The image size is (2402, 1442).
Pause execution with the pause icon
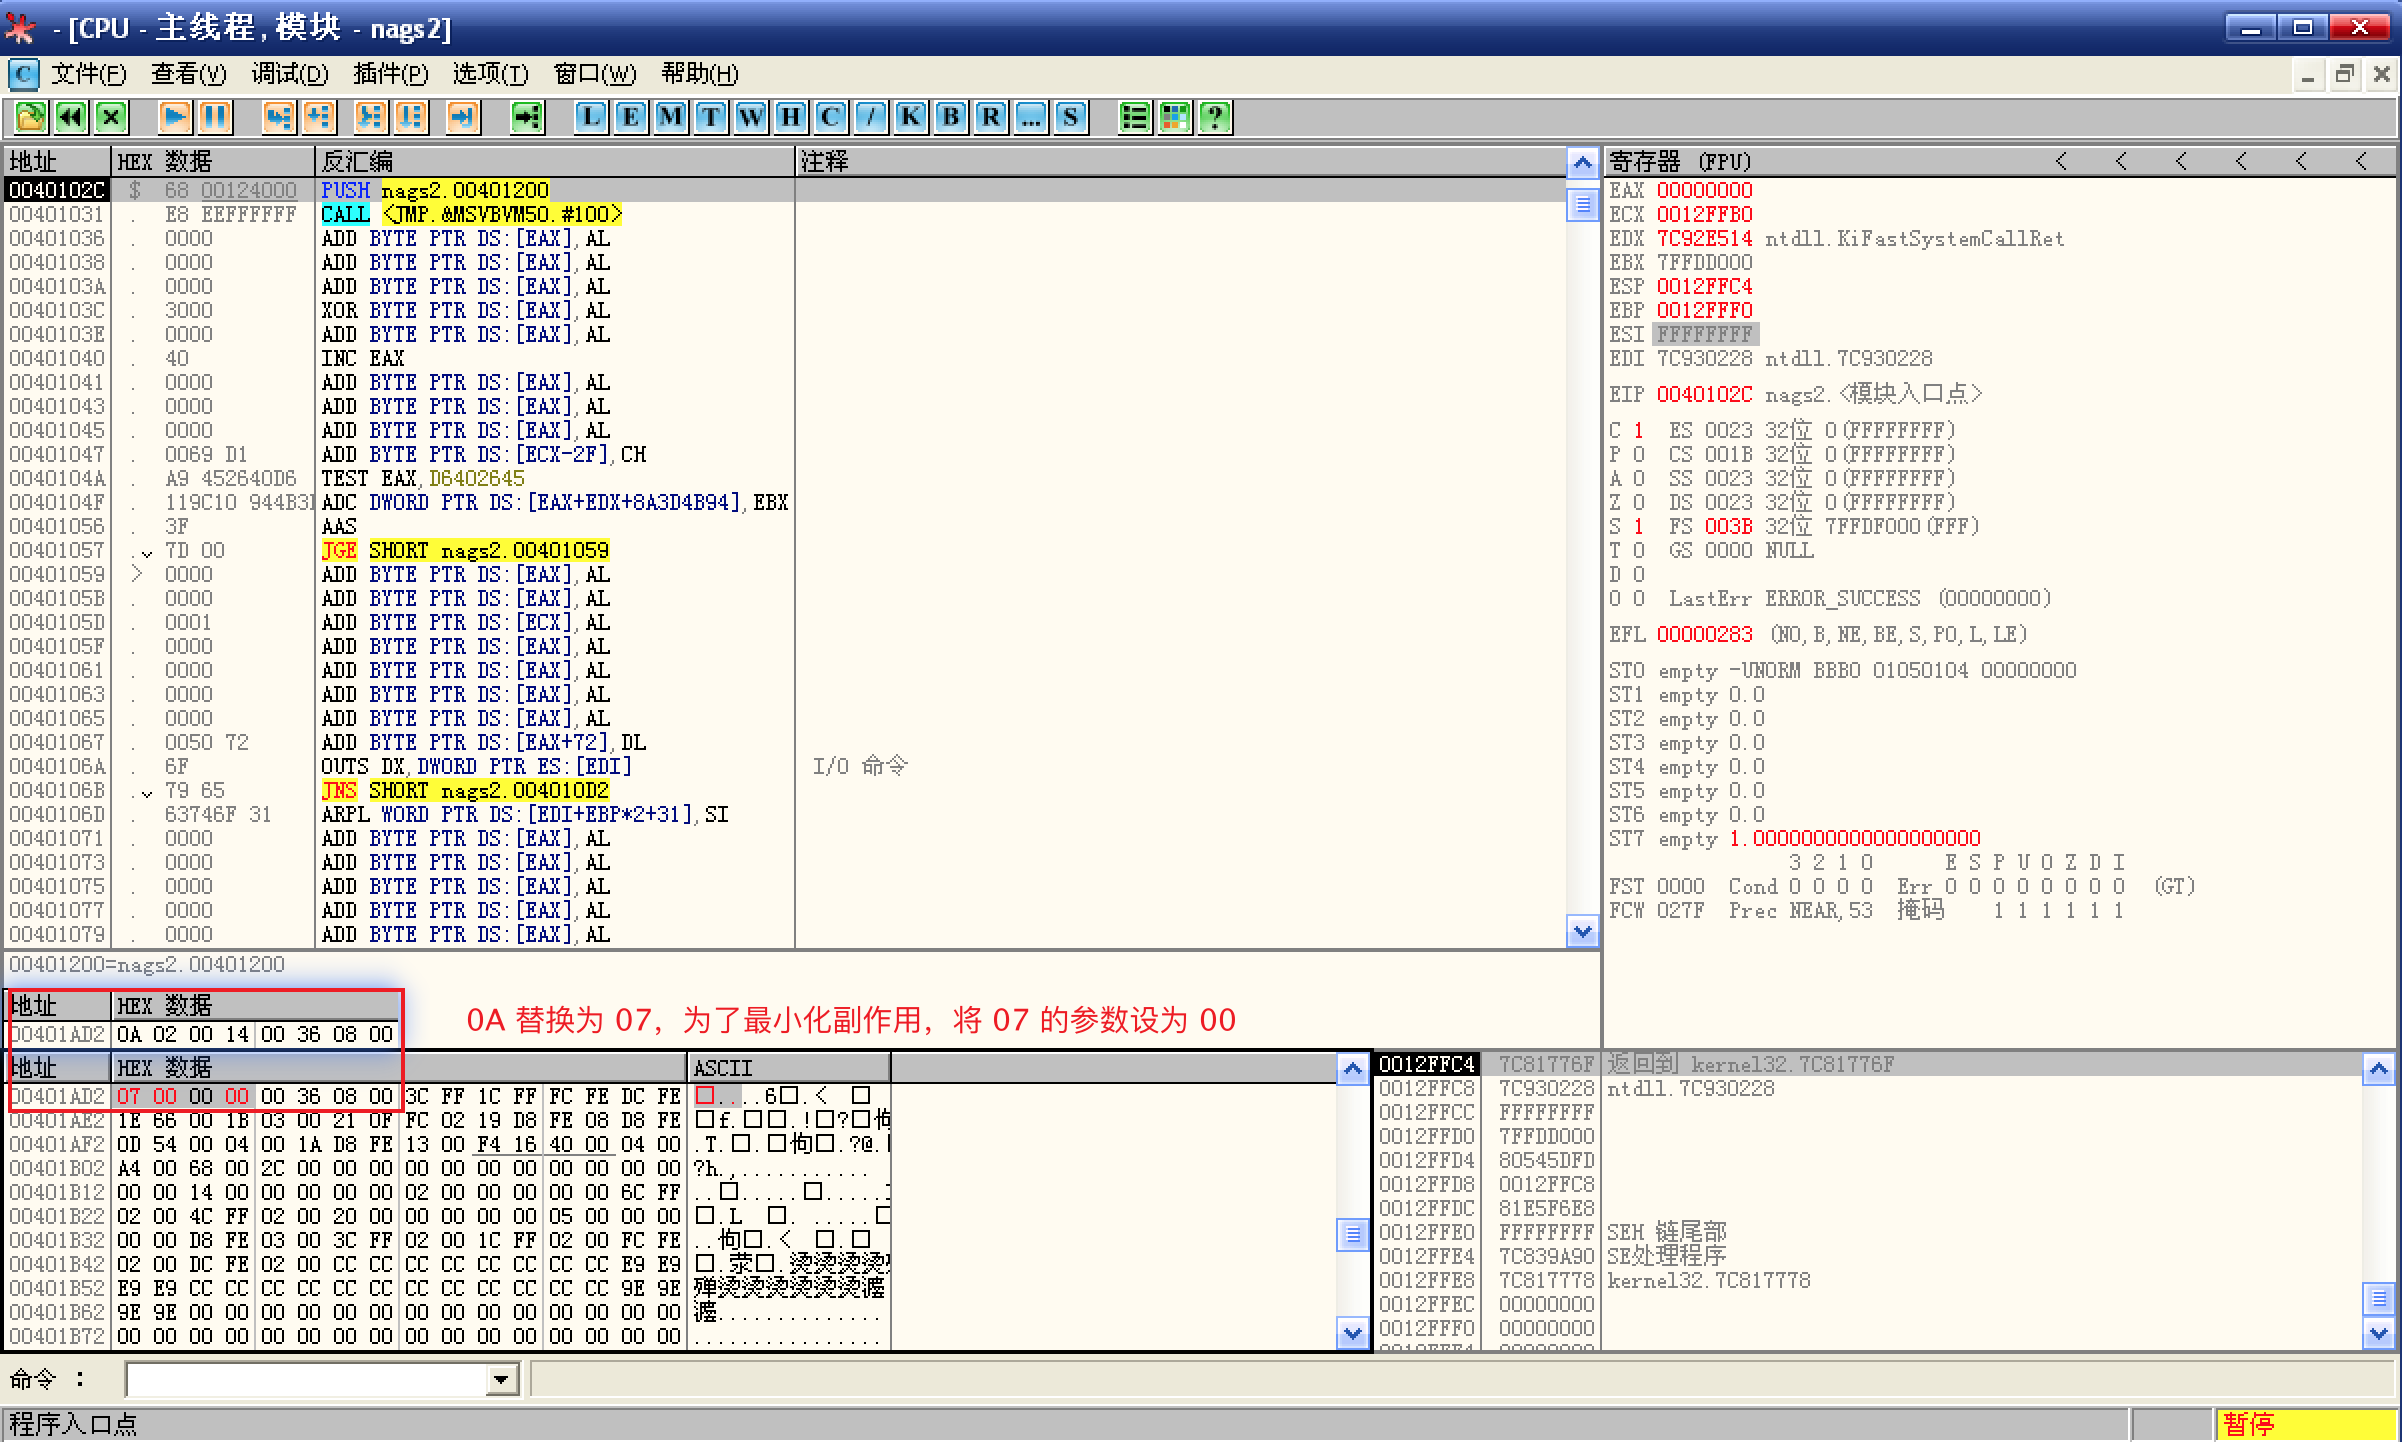(x=214, y=117)
